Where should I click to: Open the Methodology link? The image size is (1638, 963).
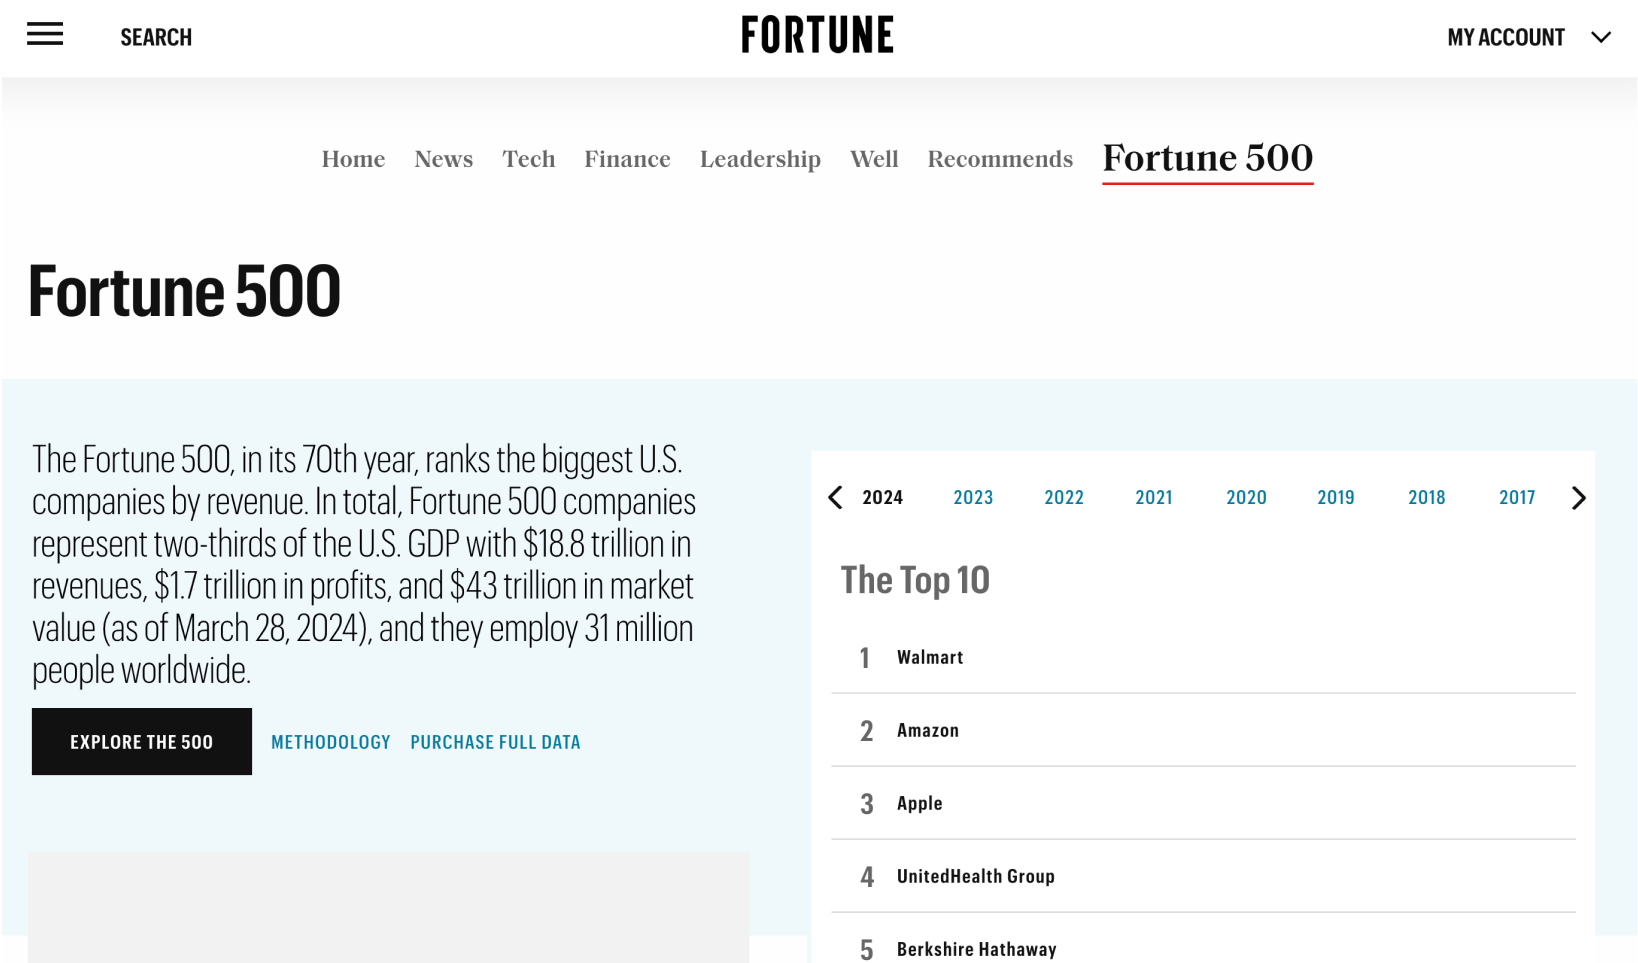(331, 742)
